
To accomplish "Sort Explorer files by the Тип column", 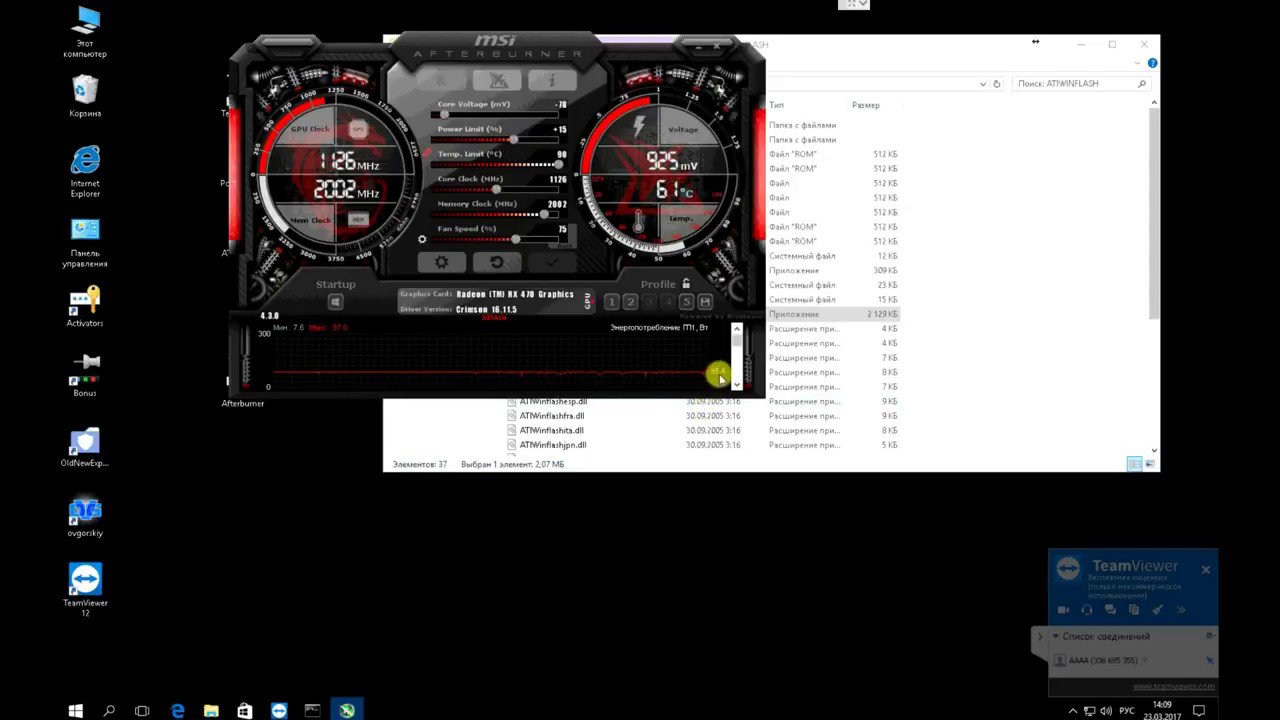I will click(777, 105).
